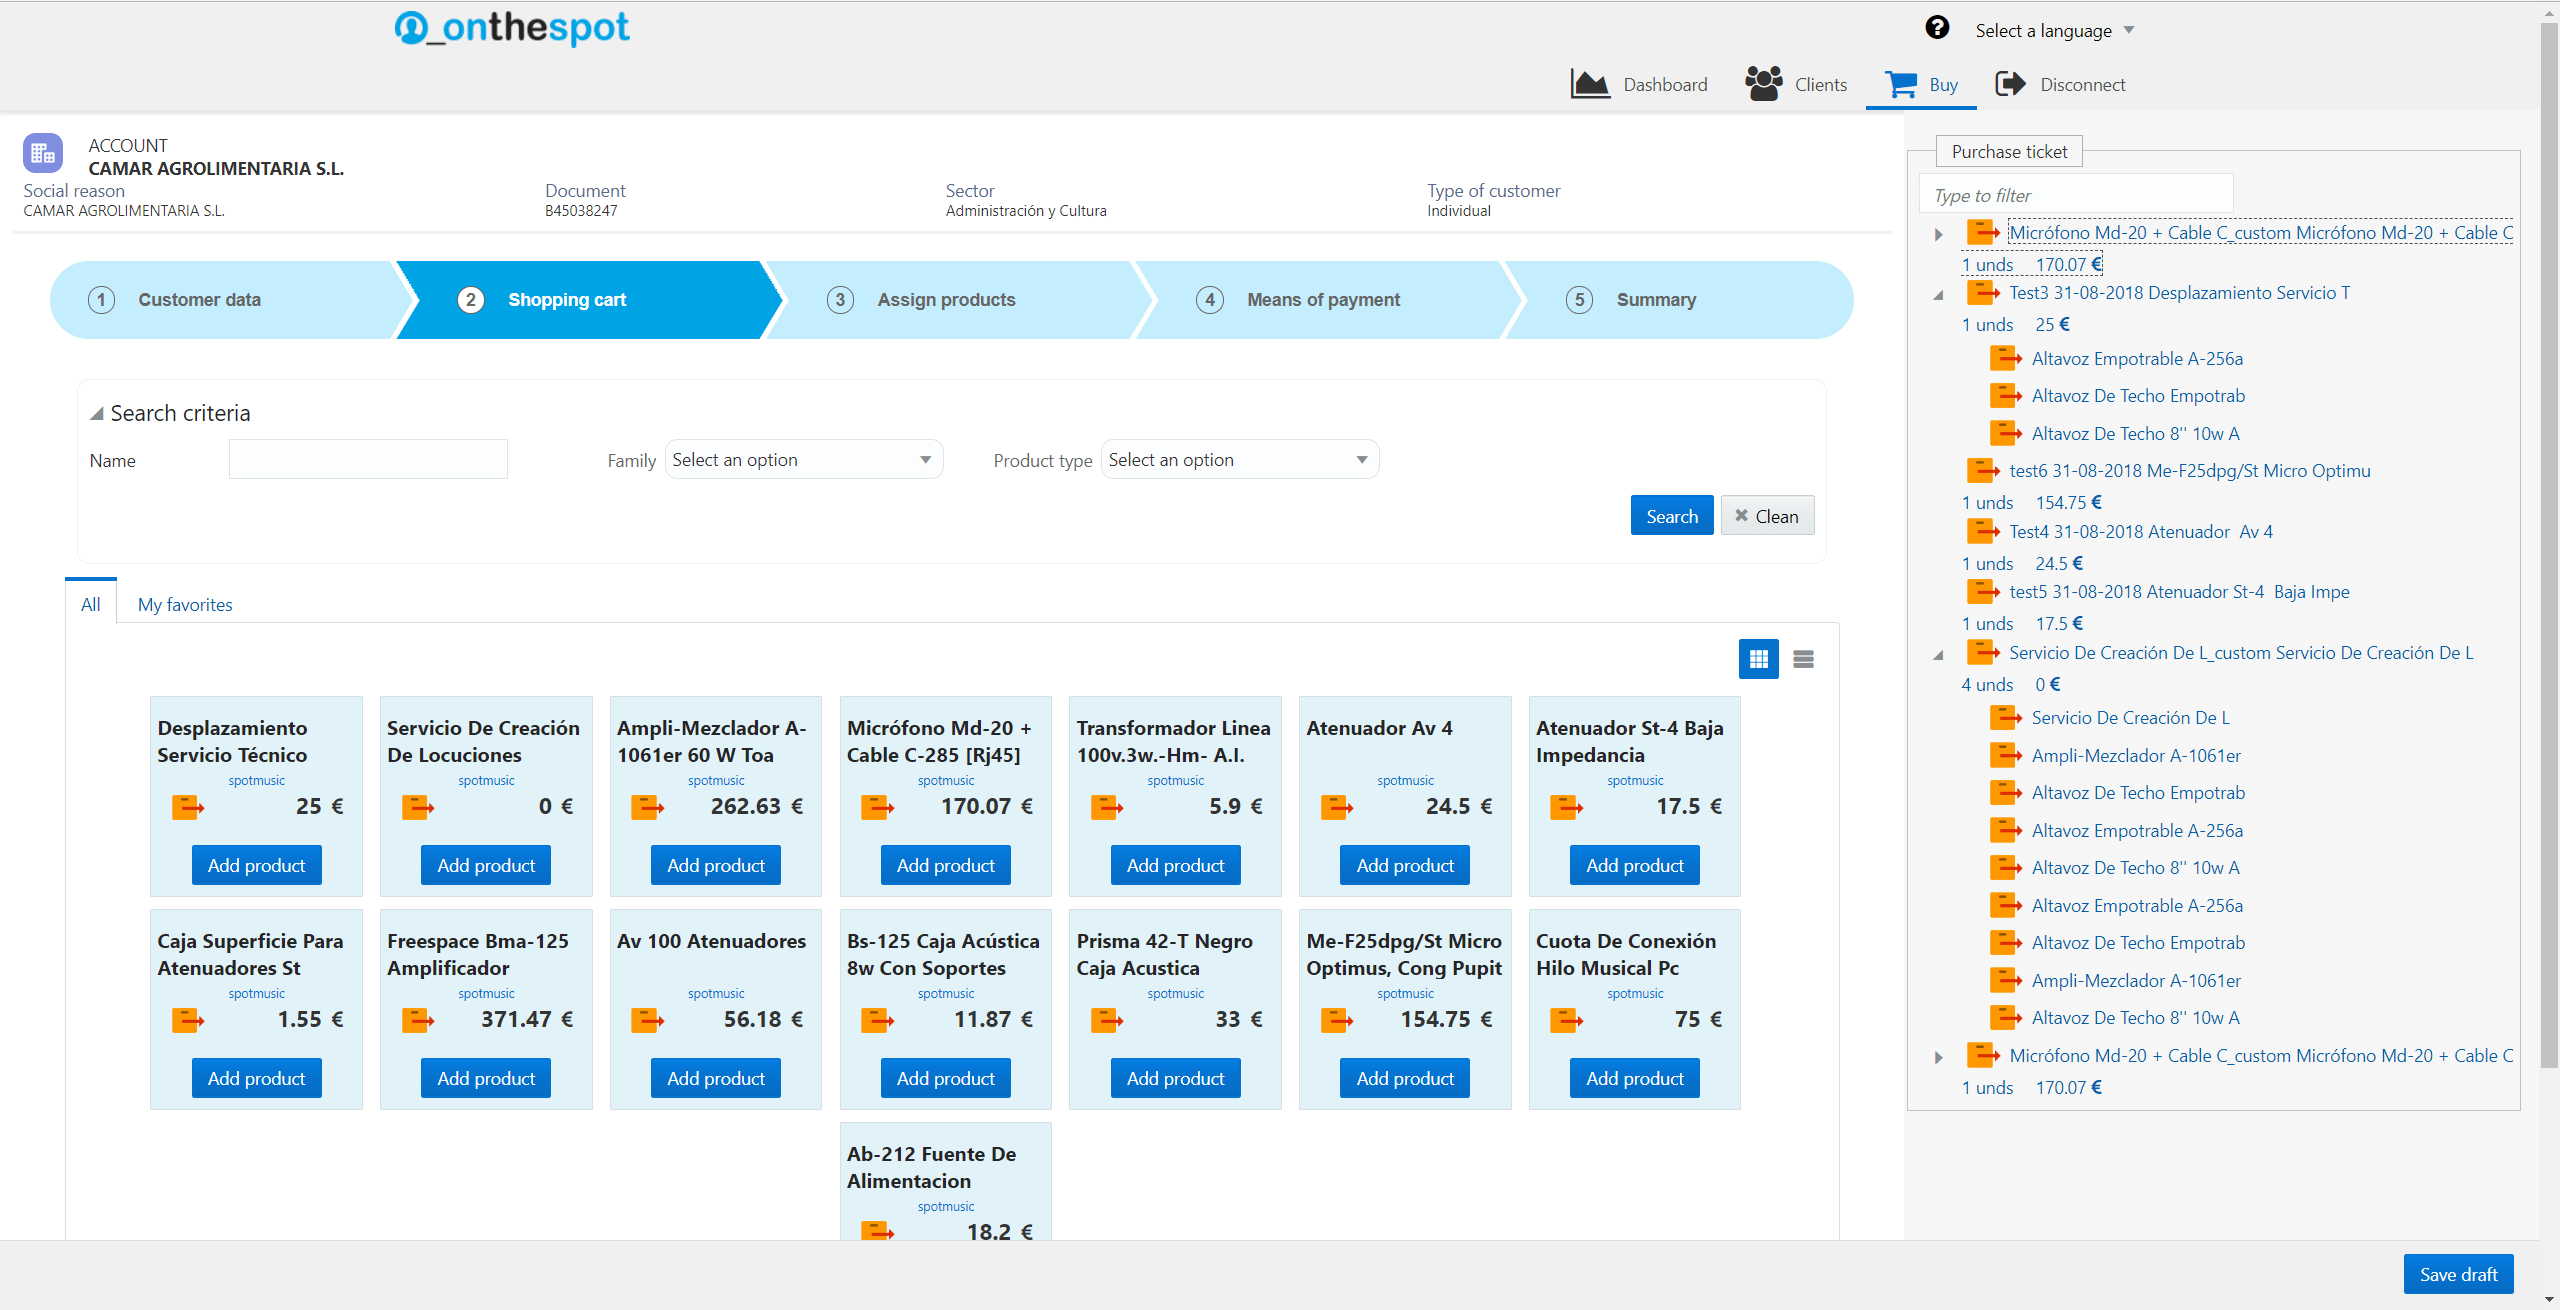Click the account building icon
Screen dimensions: 2560x1310
(x=43, y=153)
